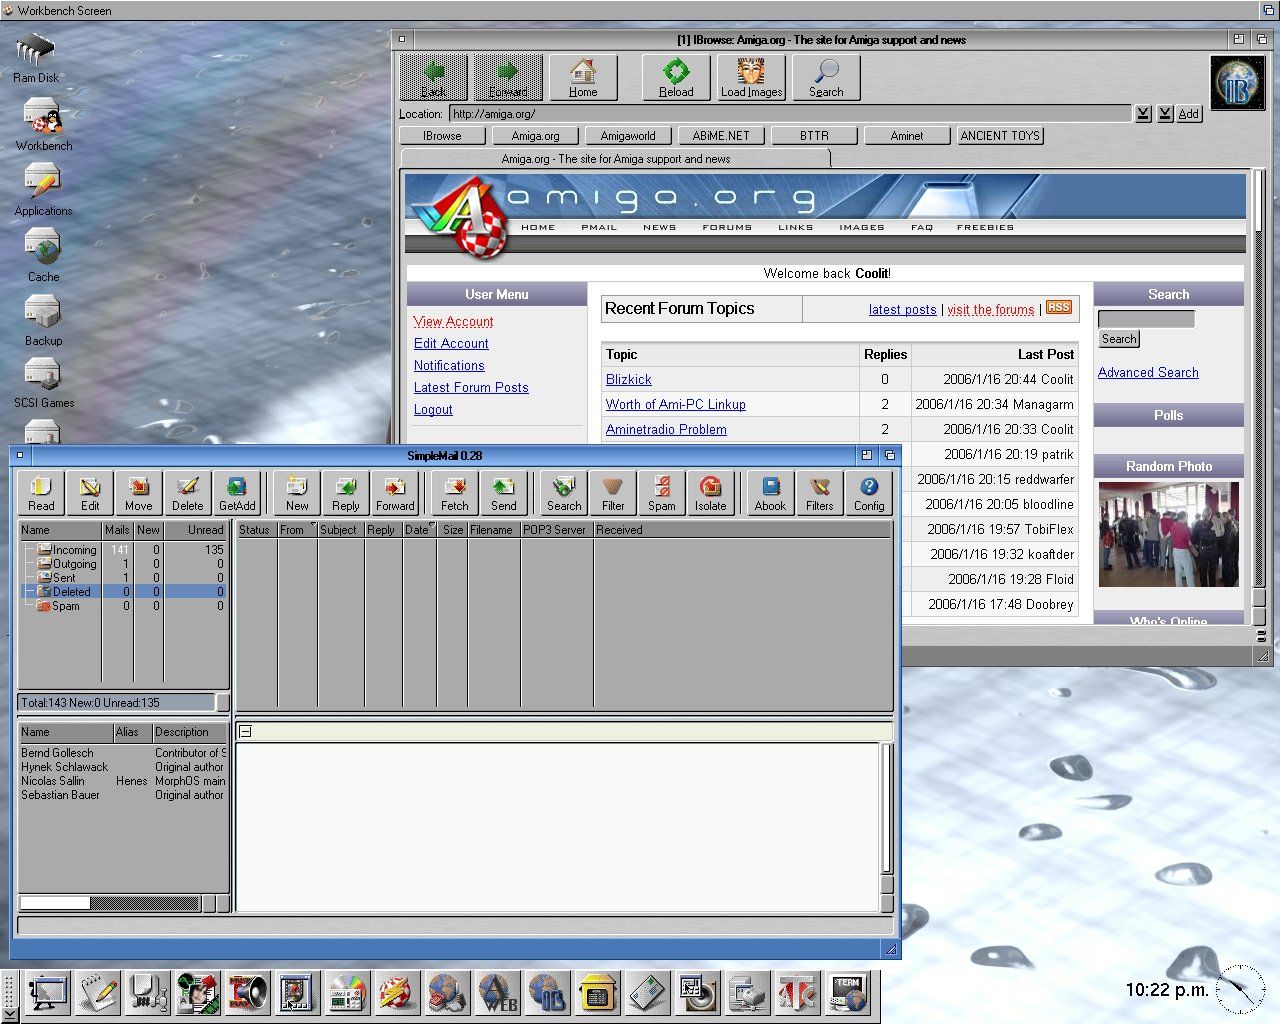Click the IBrowse bookmark button
The image size is (1280, 1024).
coord(442,136)
